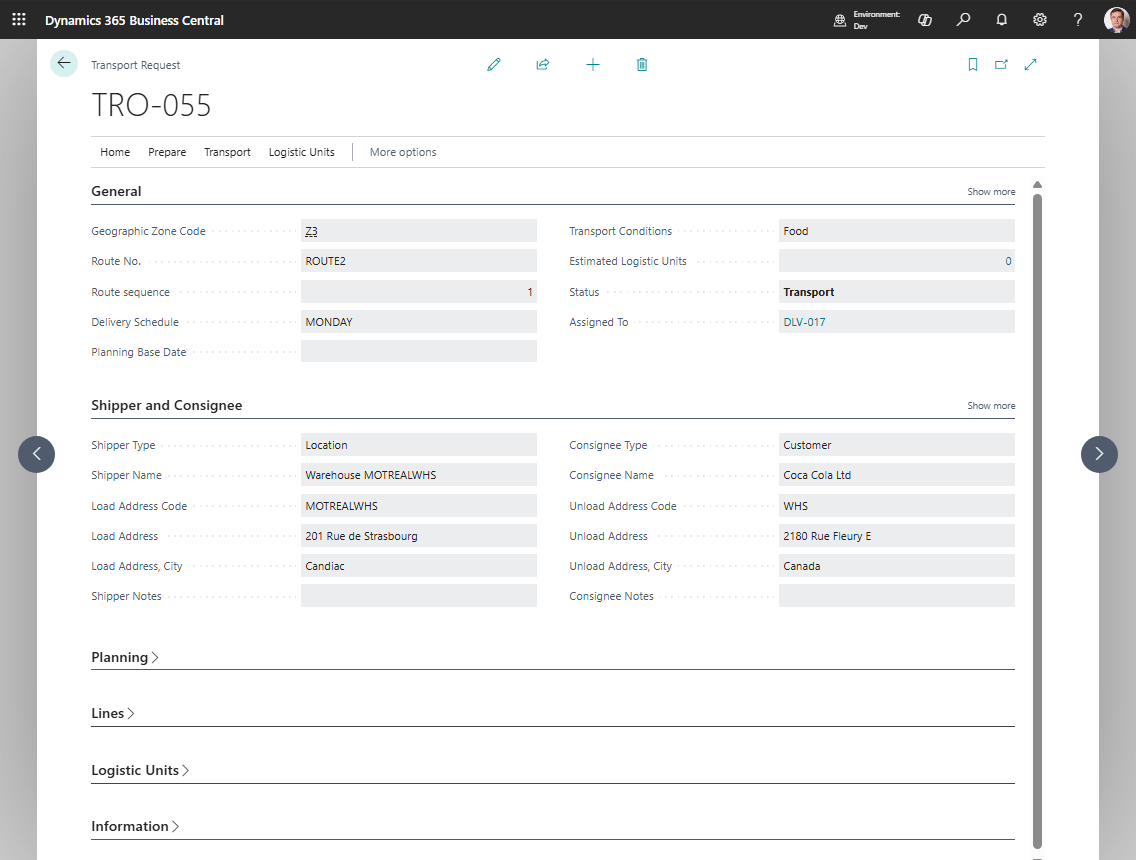Open the app launcher waffle menu
The width and height of the screenshot is (1136, 860).
point(19,20)
